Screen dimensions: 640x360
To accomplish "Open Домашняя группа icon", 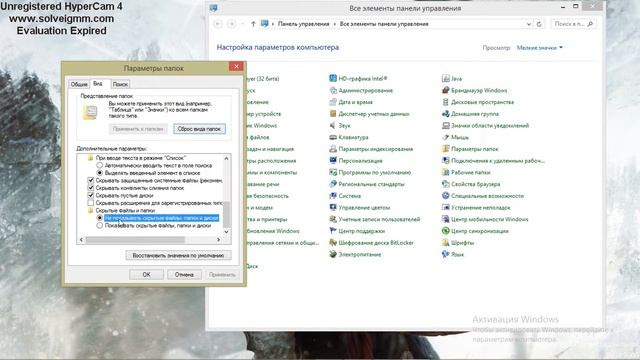I will 445,114.
